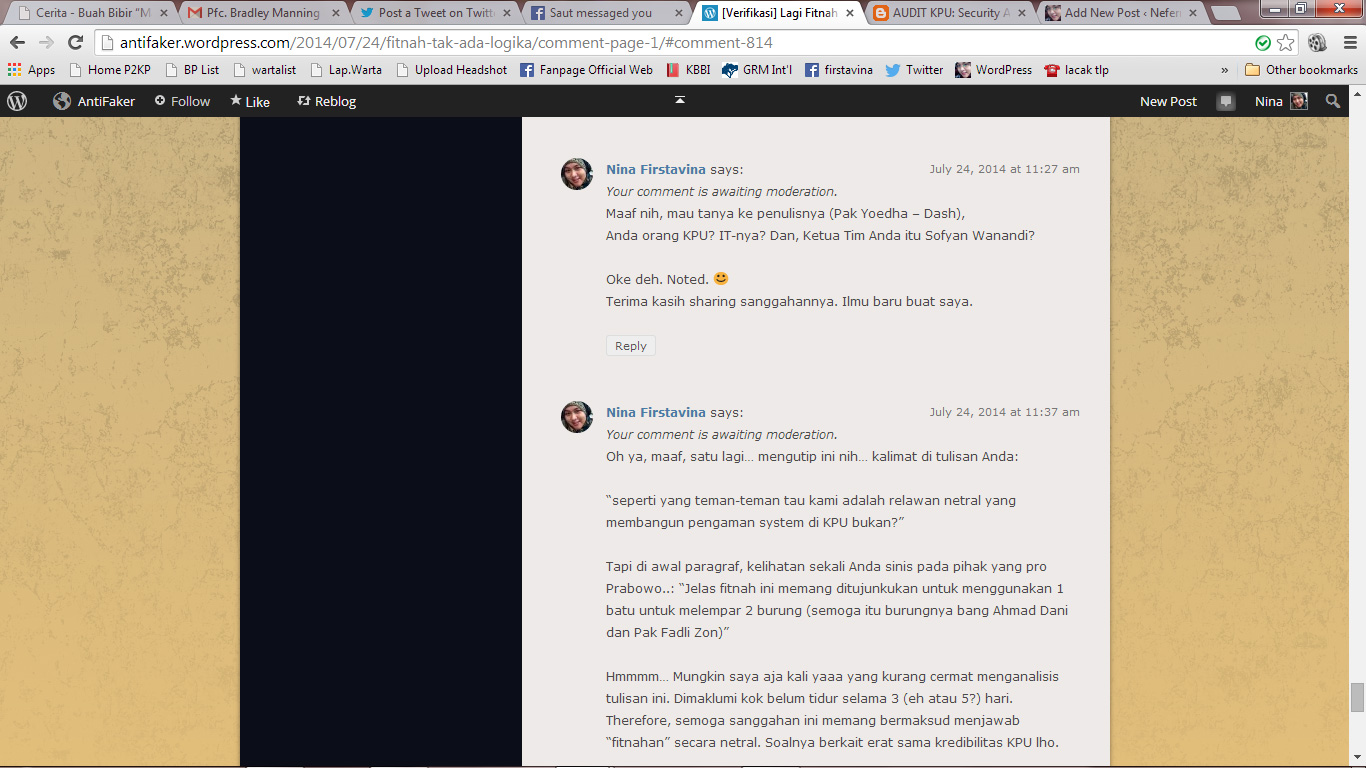This screenshot has height=768, width=1366.
Task: Open the Apps grid in bookmarks bar
Action: point(31,70)
